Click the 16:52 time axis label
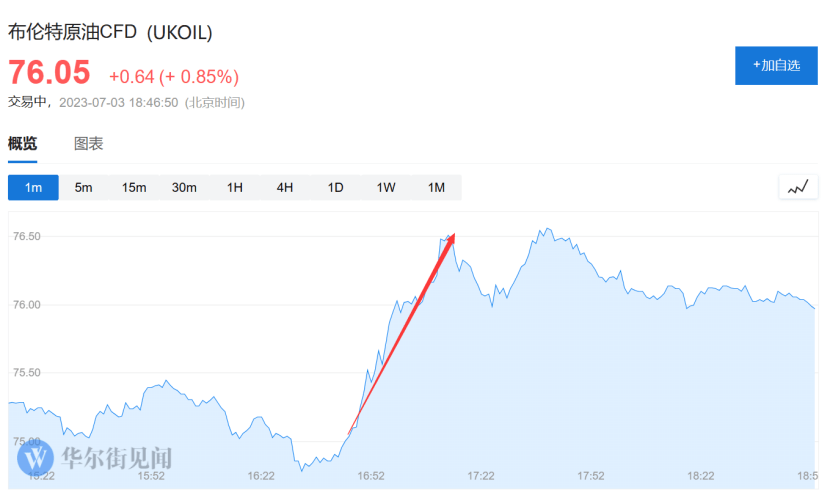This screenshot has width=831, height=501. (x=371, y=476)
